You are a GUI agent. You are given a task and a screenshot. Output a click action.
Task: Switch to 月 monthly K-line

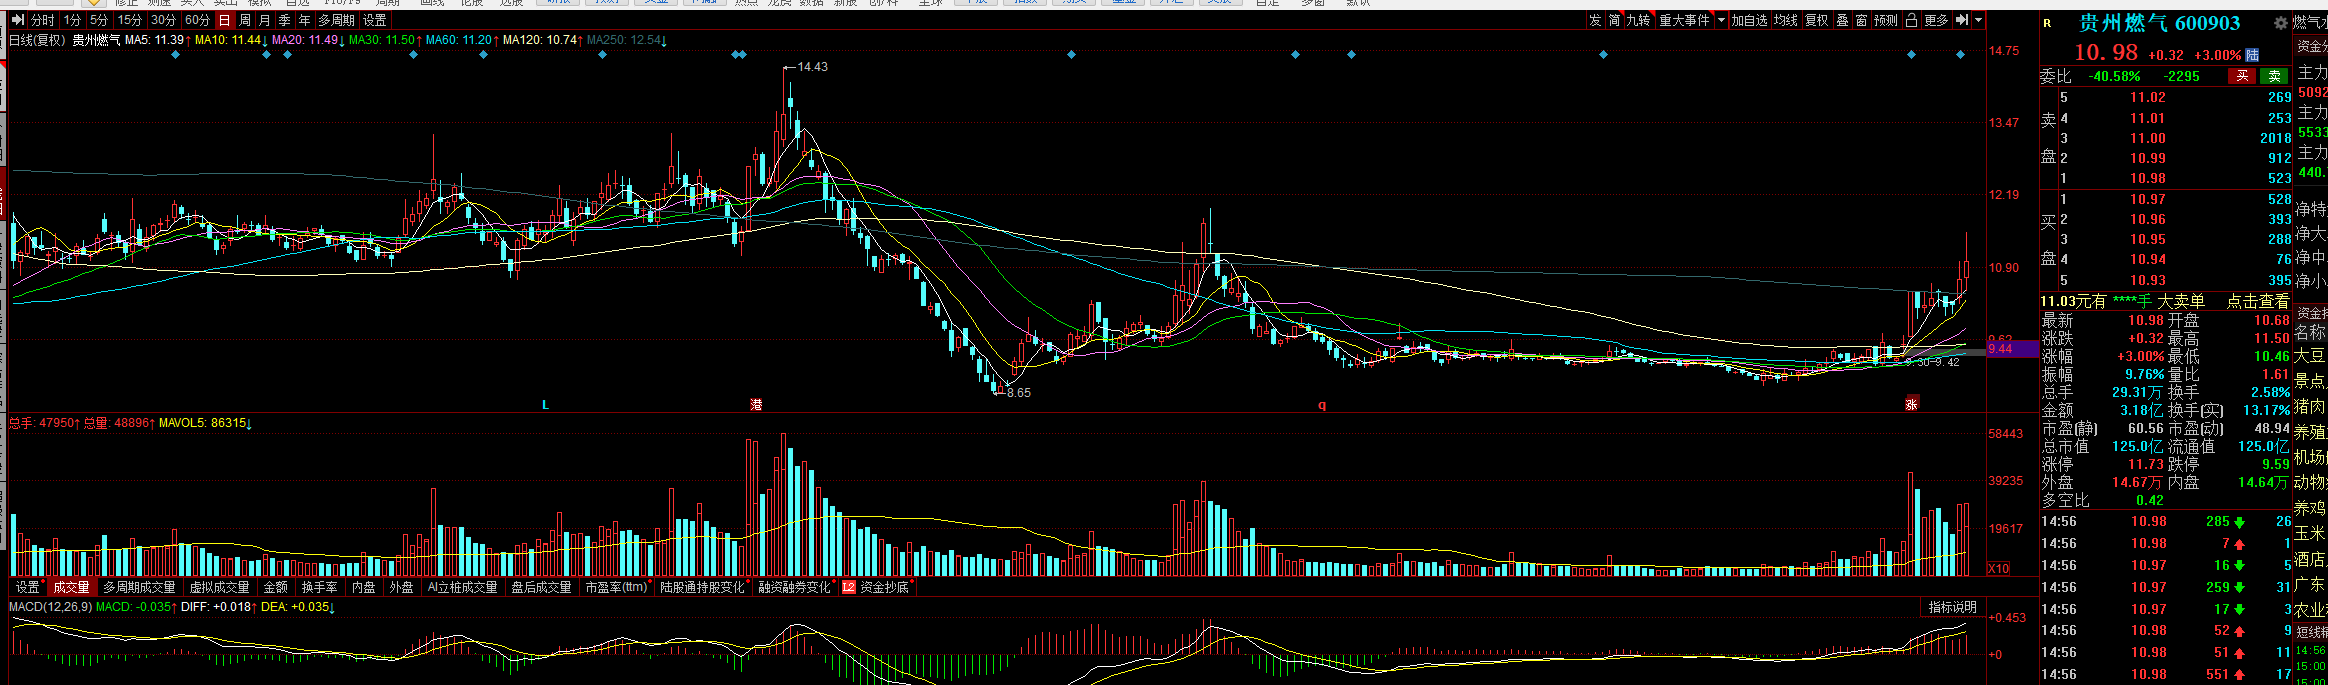pos(265,20)
